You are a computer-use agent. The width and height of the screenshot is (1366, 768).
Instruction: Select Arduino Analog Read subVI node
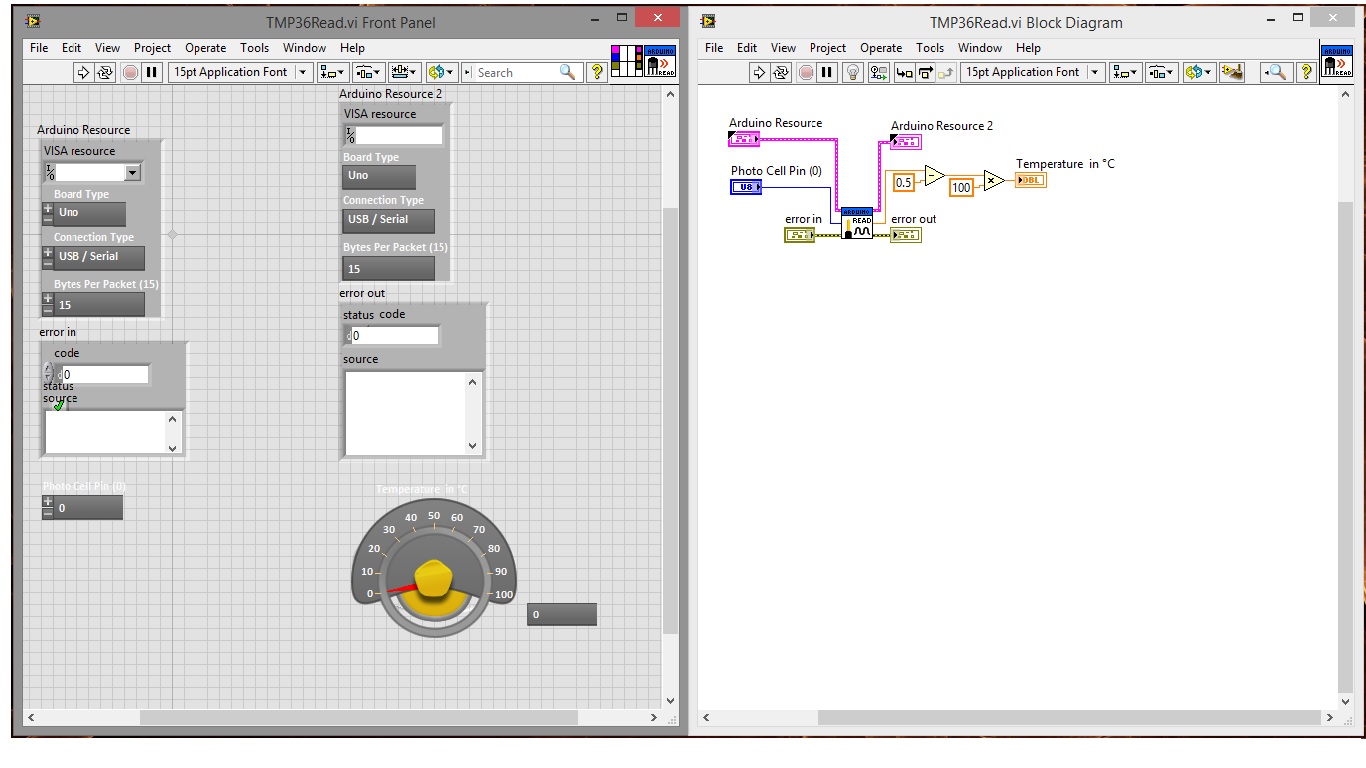tap(857, 223)
